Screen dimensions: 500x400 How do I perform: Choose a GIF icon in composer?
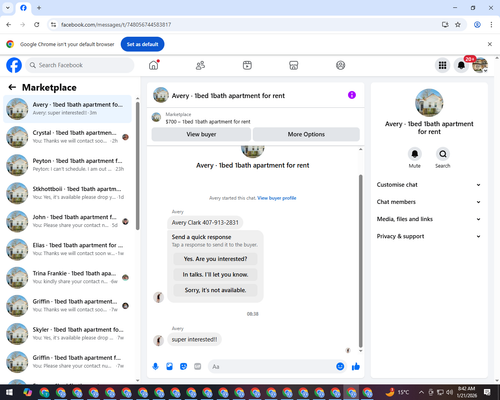click(198, 367)
